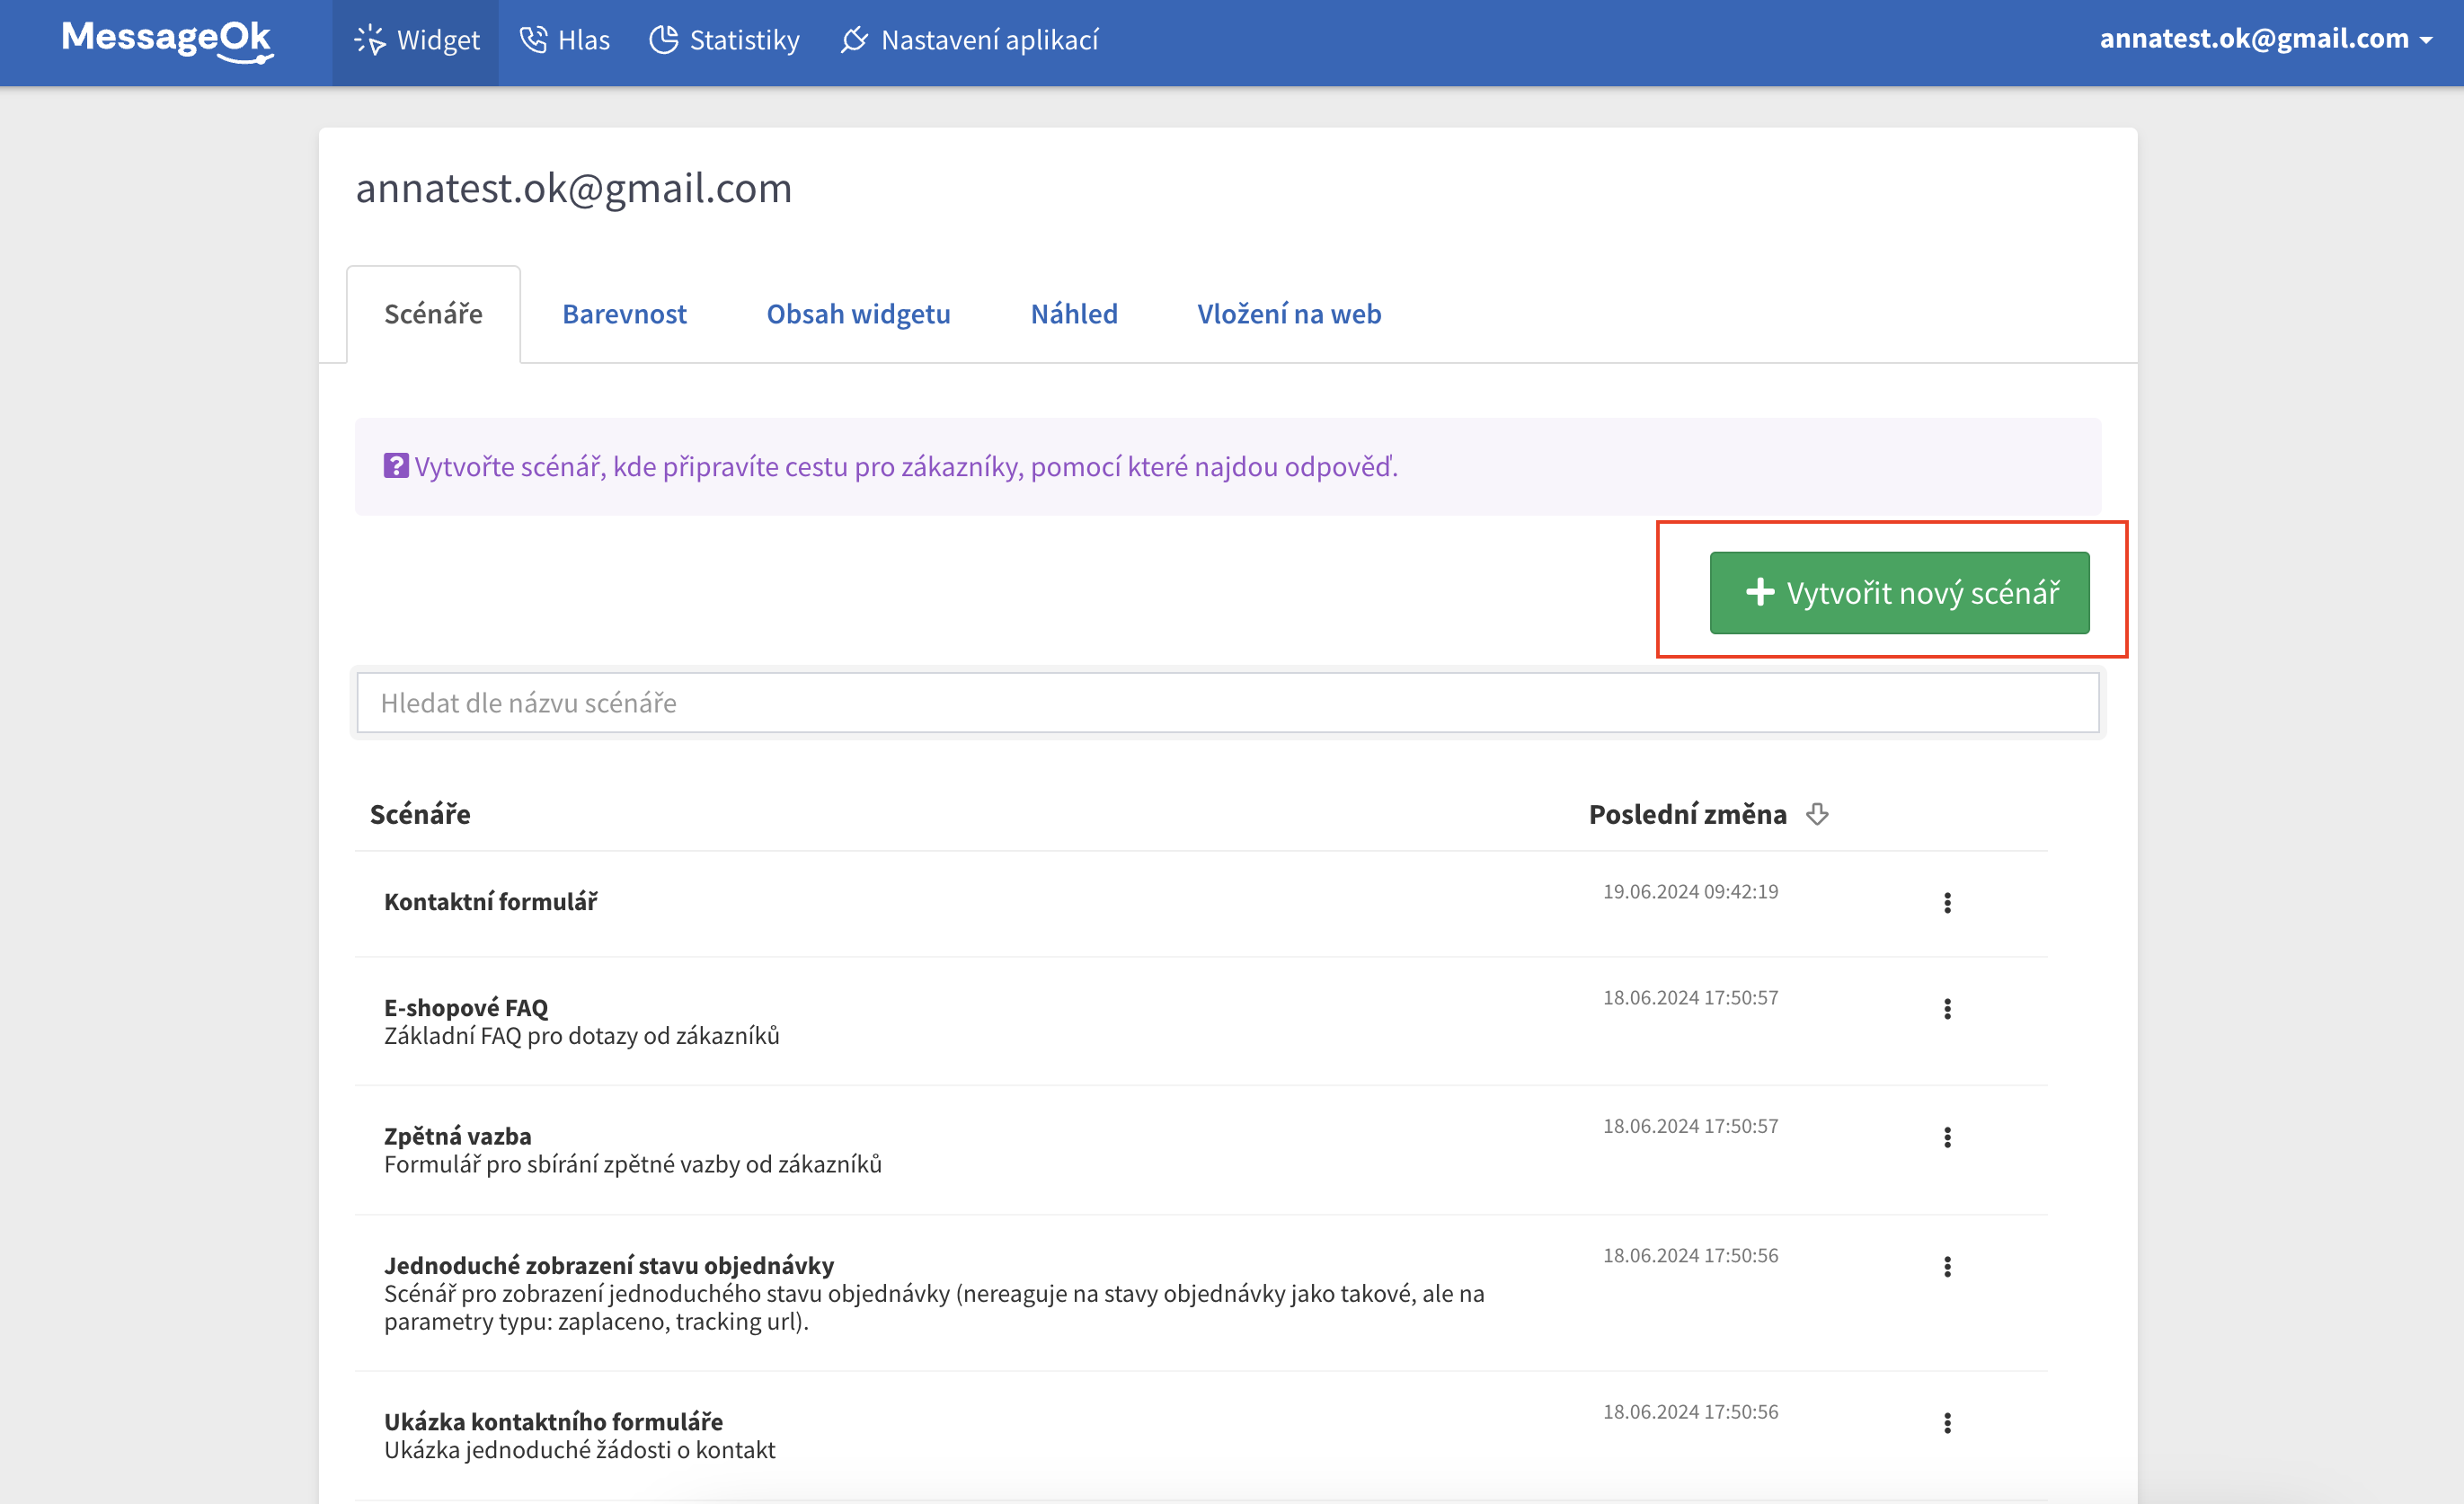The height and width of the screenshot is (1504, 2464).
Task: Focus the scenario name search field
Action: pyautogui.click(x=1227, y=703)
